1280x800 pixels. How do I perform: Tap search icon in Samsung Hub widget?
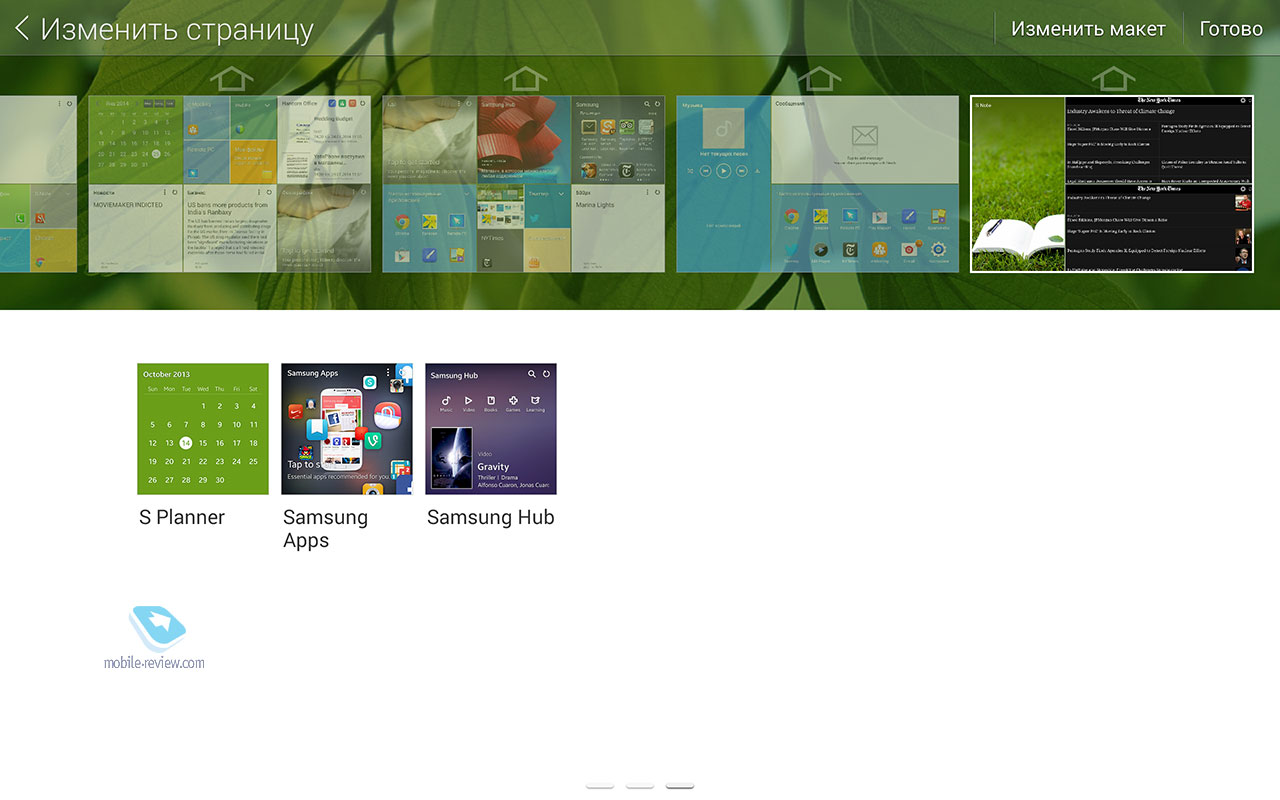coord(532,375)
